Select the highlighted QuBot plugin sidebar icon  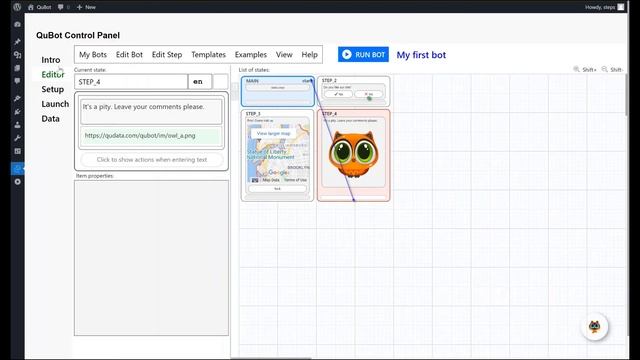[x=17, y=168]
